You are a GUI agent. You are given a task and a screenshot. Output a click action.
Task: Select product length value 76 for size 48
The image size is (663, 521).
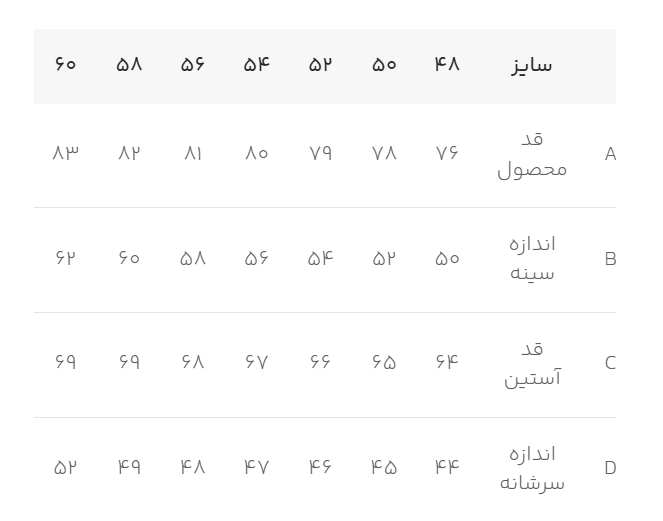(447, 154)
